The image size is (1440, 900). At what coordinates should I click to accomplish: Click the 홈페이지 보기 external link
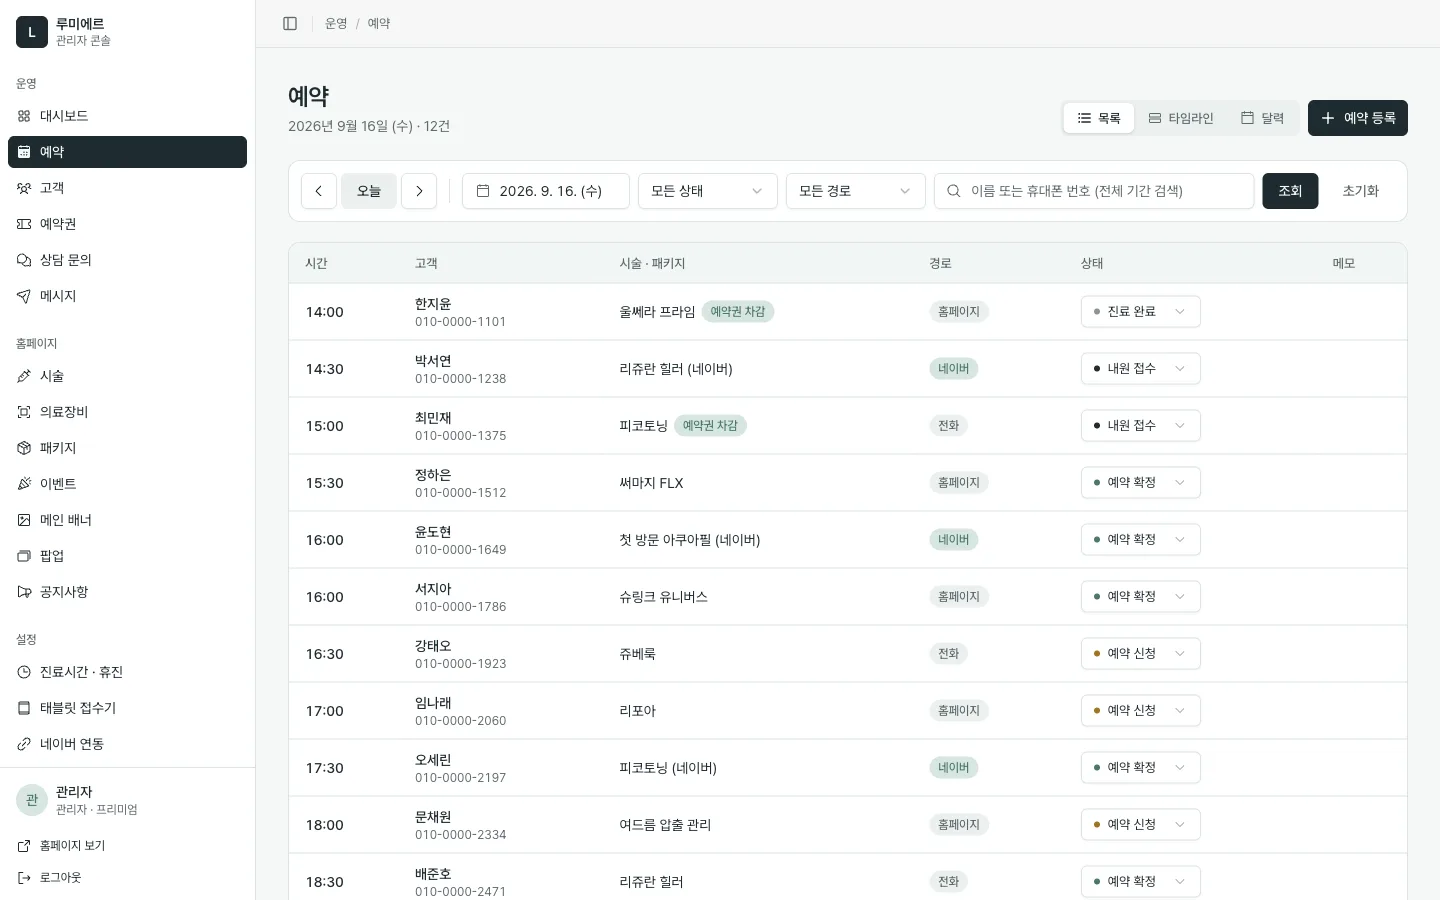point(127,846)
